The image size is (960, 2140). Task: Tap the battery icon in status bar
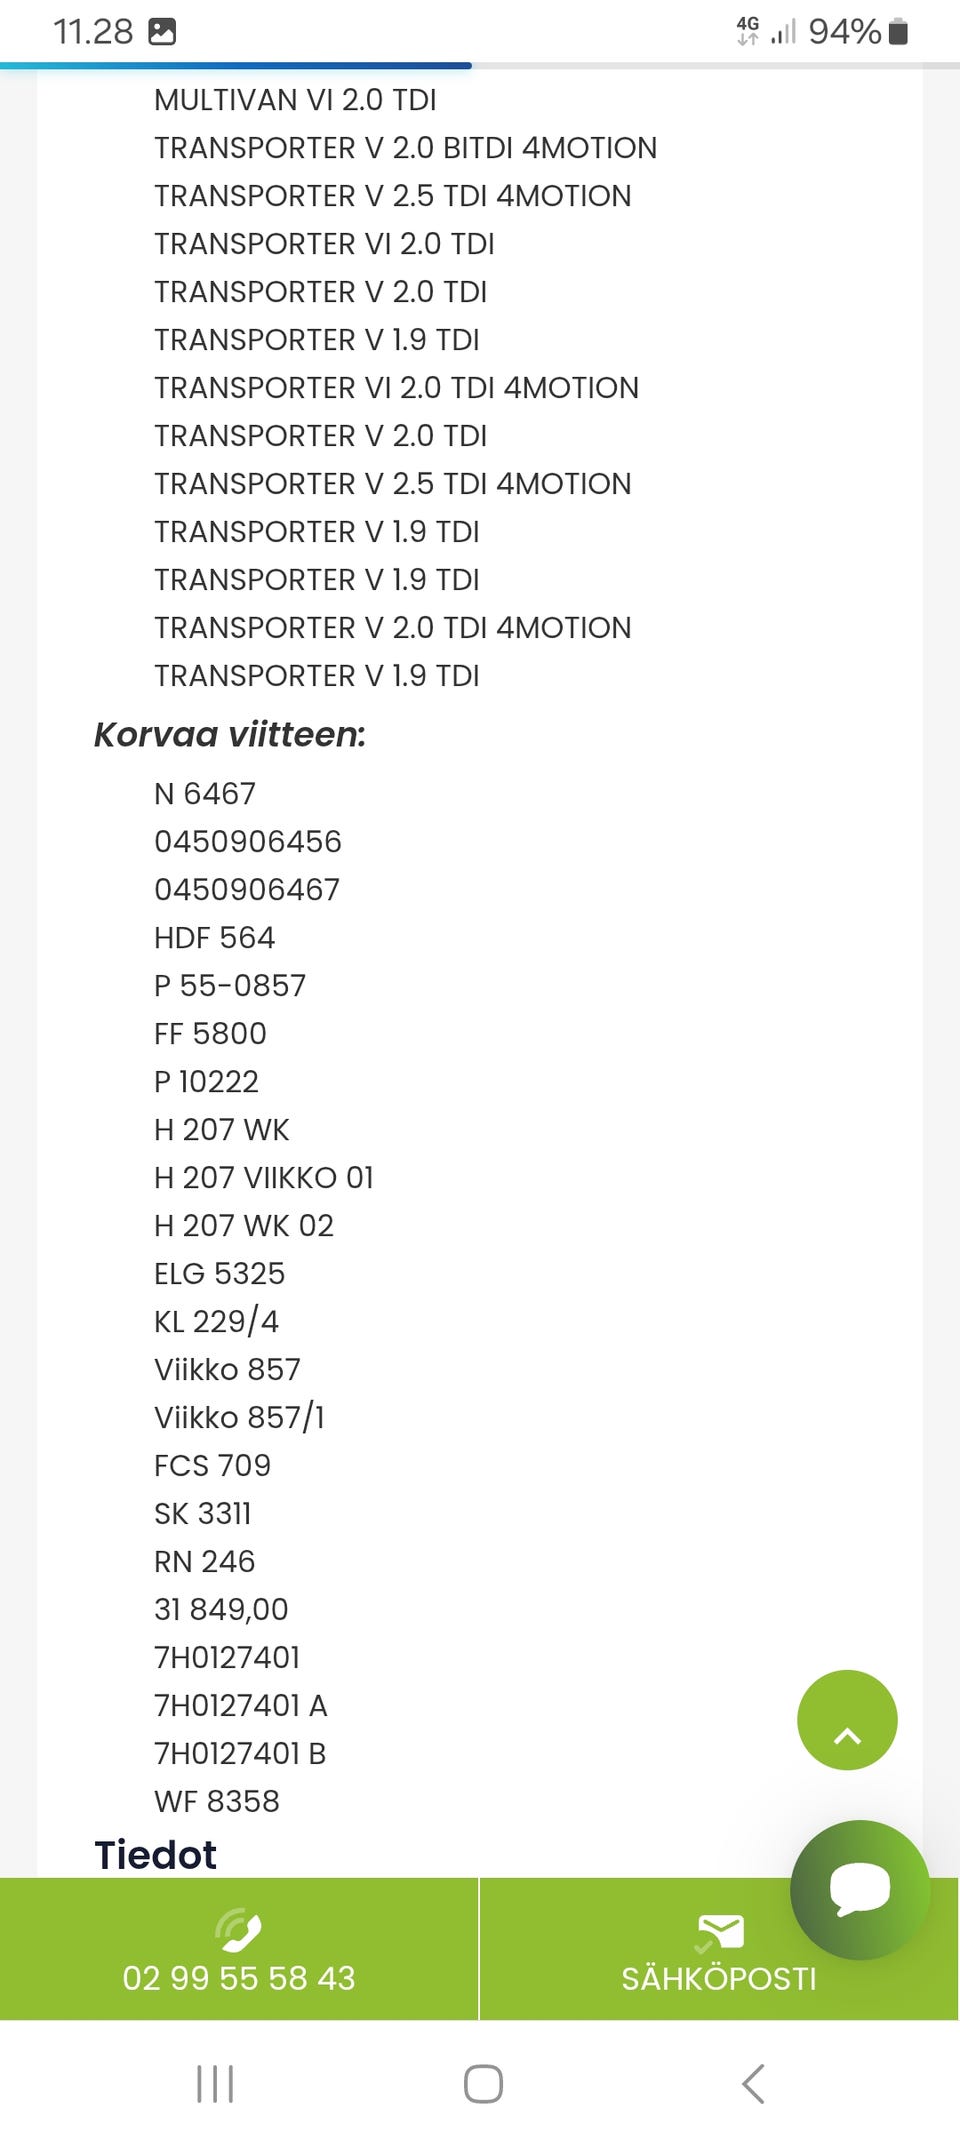click(x=898, y=32)
